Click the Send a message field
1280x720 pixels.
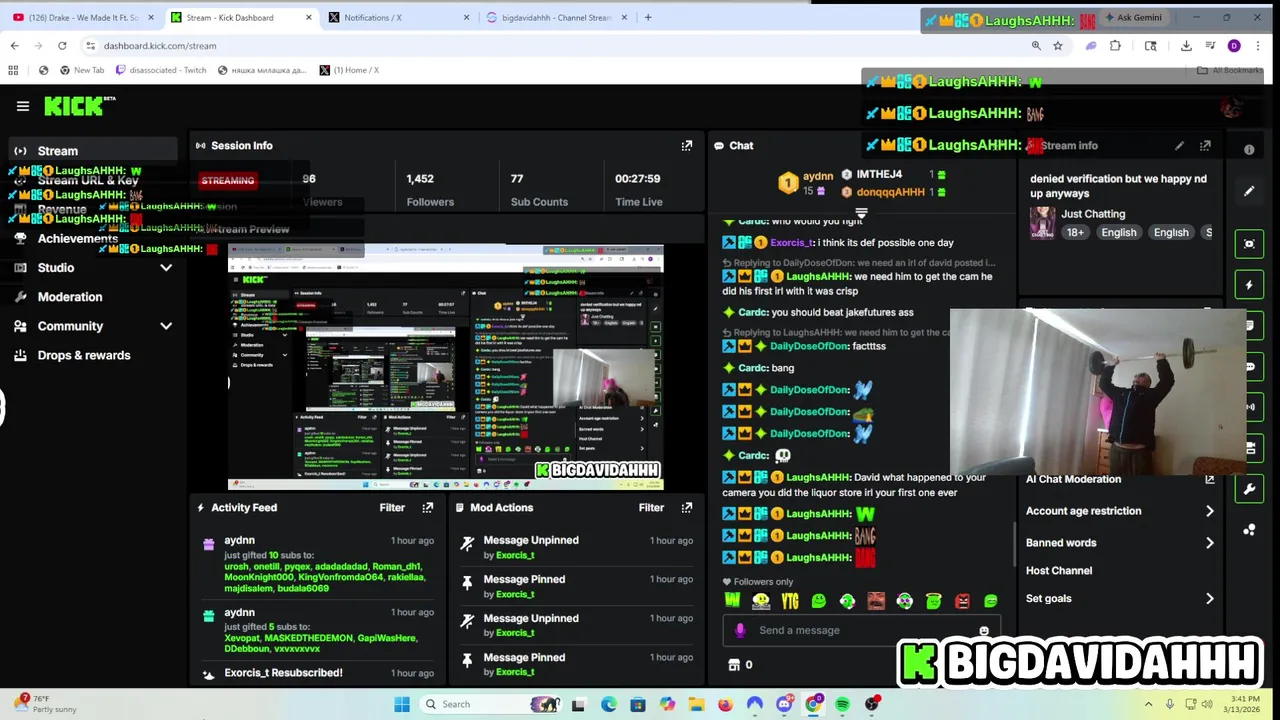click(860, 631)
